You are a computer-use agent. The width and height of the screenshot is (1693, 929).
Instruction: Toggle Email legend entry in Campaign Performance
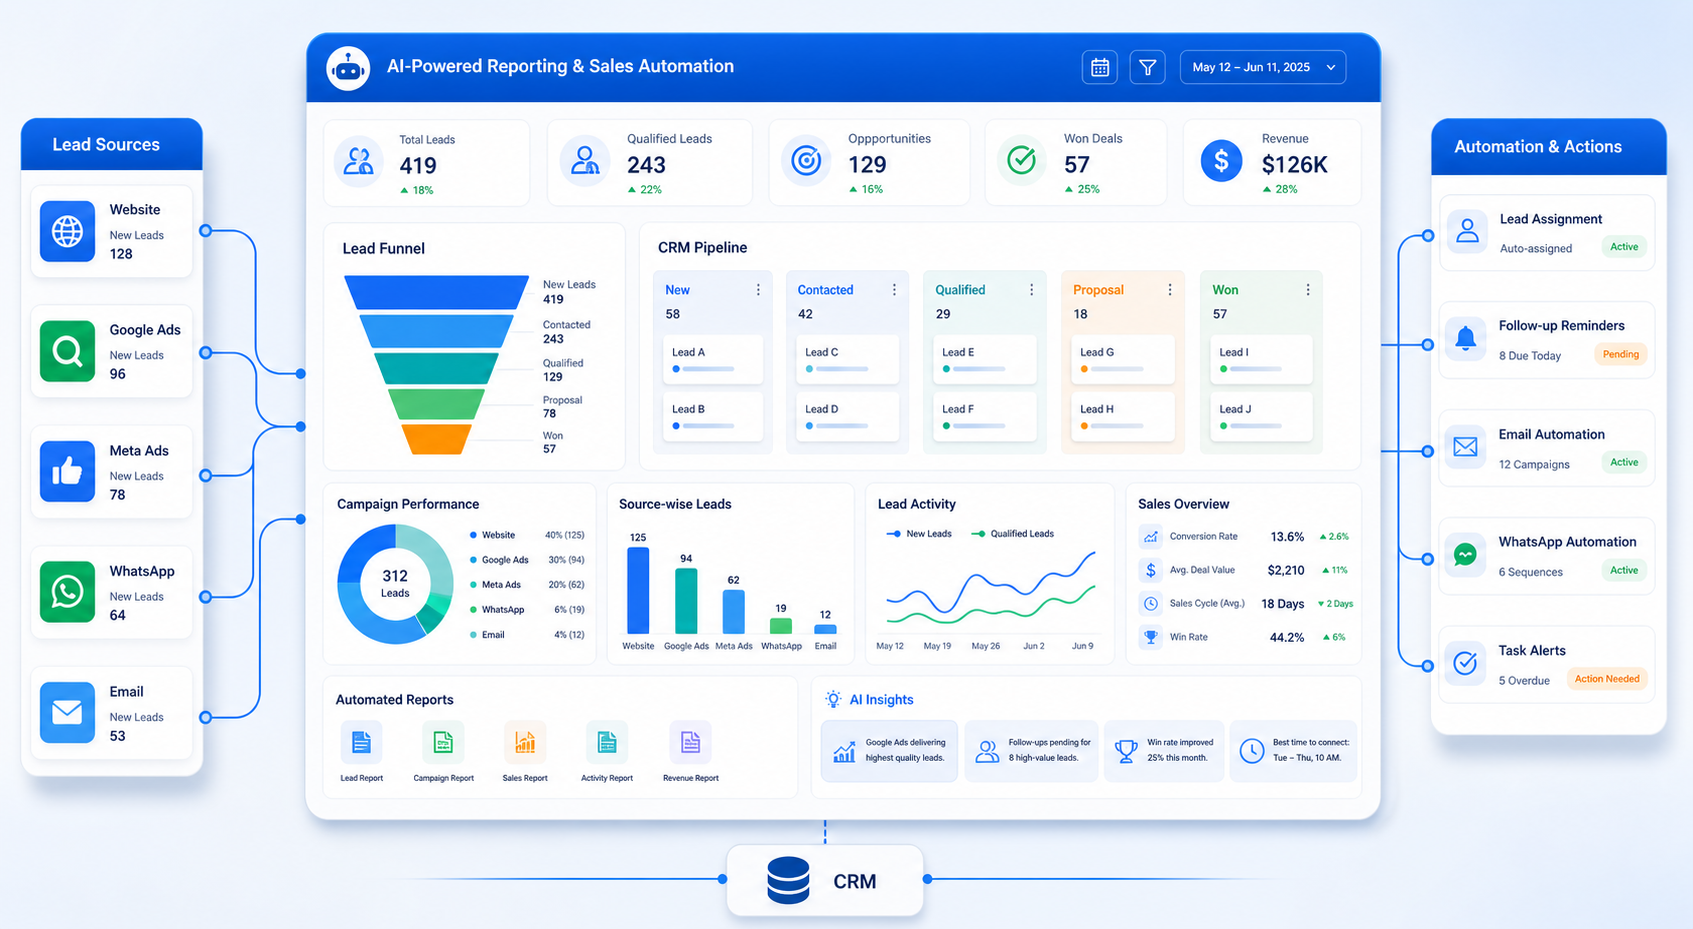[x=527, y=635]
